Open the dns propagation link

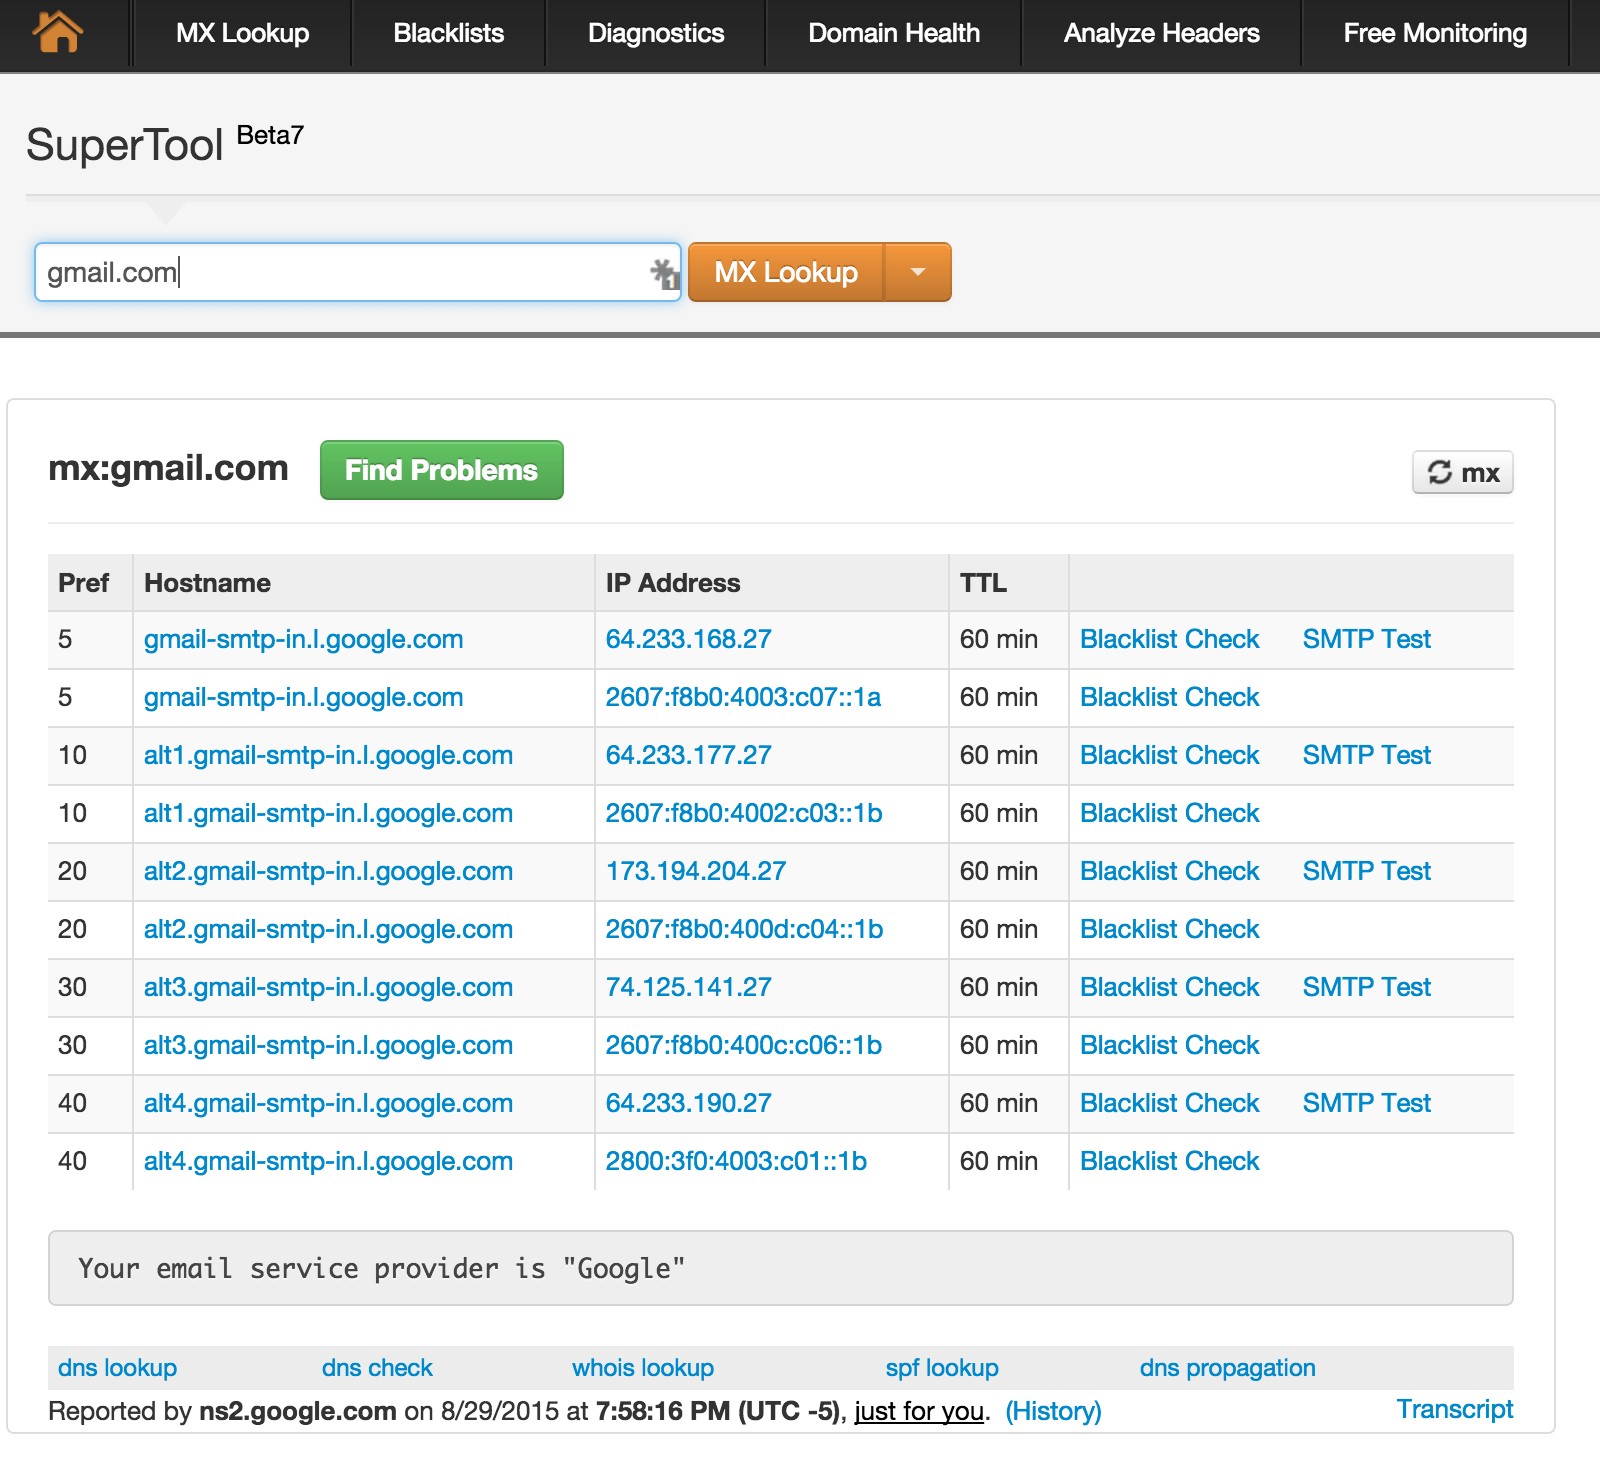(x=1227, y=1368)
